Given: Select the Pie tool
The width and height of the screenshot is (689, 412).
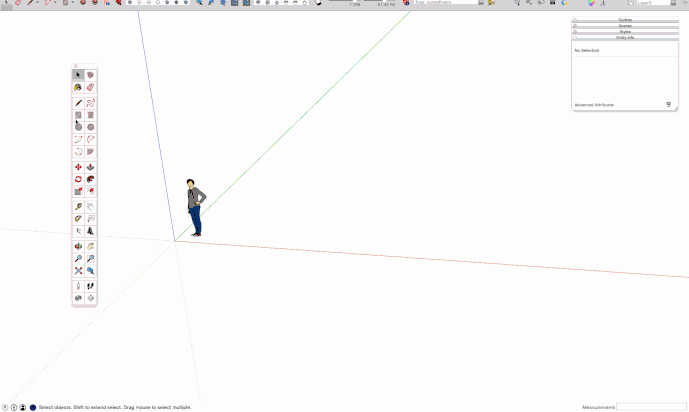Looking at the screenshot, I should pos(91,152).
